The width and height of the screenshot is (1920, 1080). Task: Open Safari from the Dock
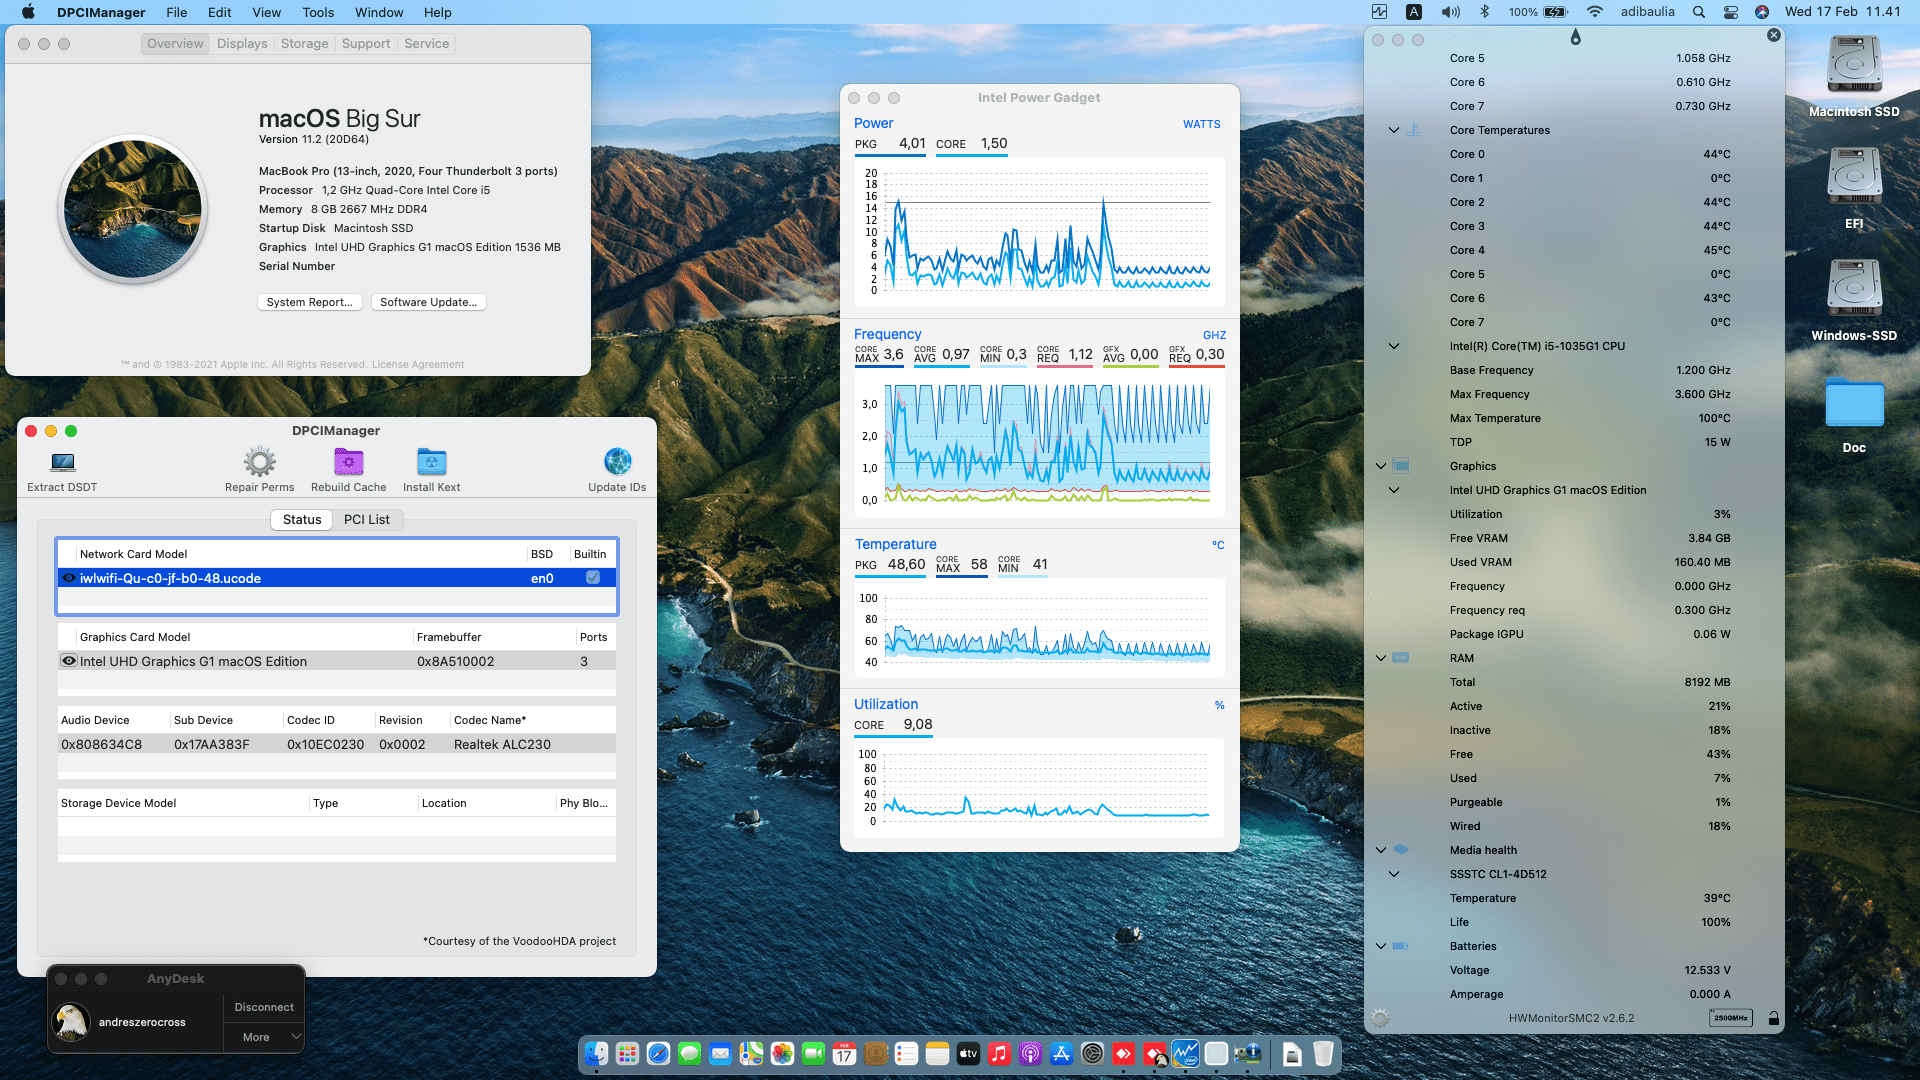click(x=658, y=1053)
